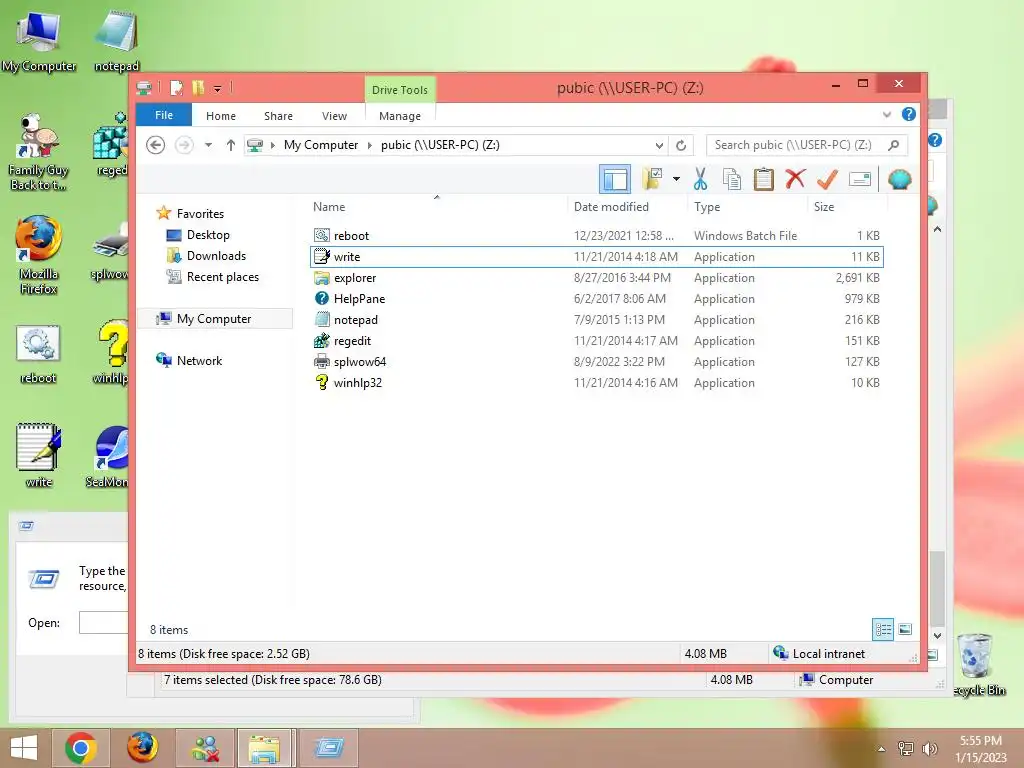Open the folder options dropdown arrow
Screen dimensions: 1024x768
coord(676,178)
